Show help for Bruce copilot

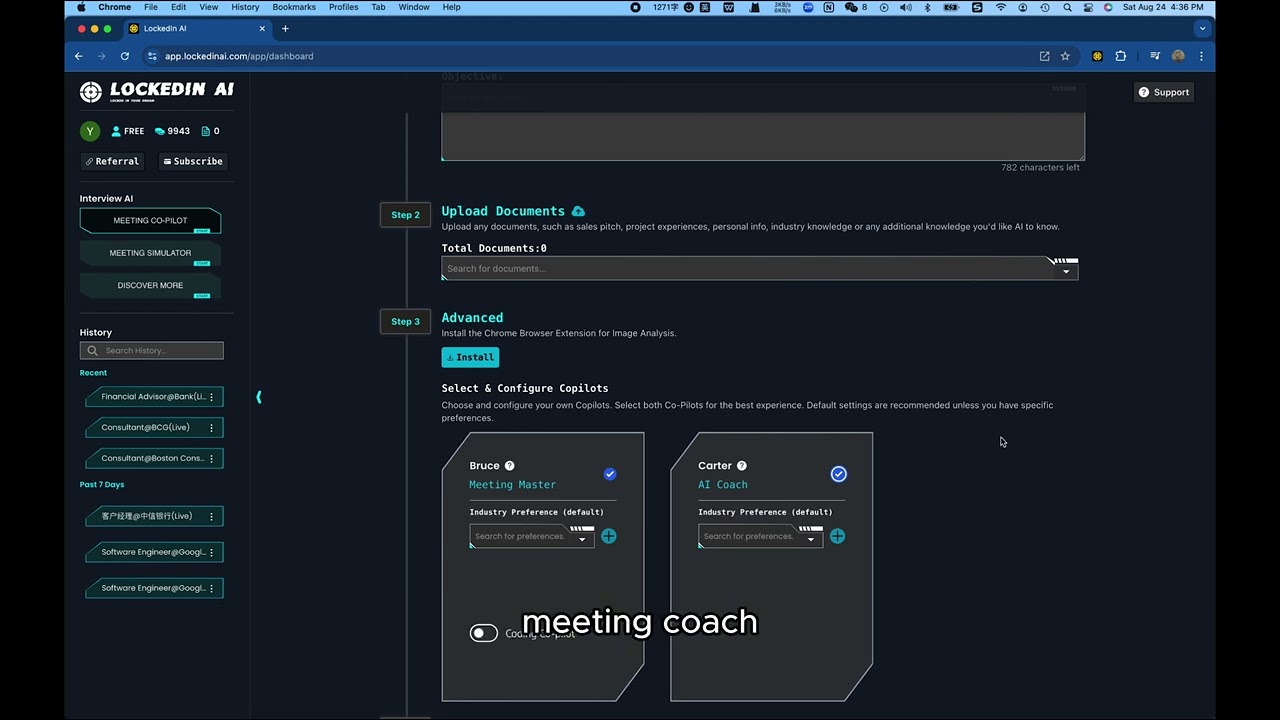coord(509,466)
